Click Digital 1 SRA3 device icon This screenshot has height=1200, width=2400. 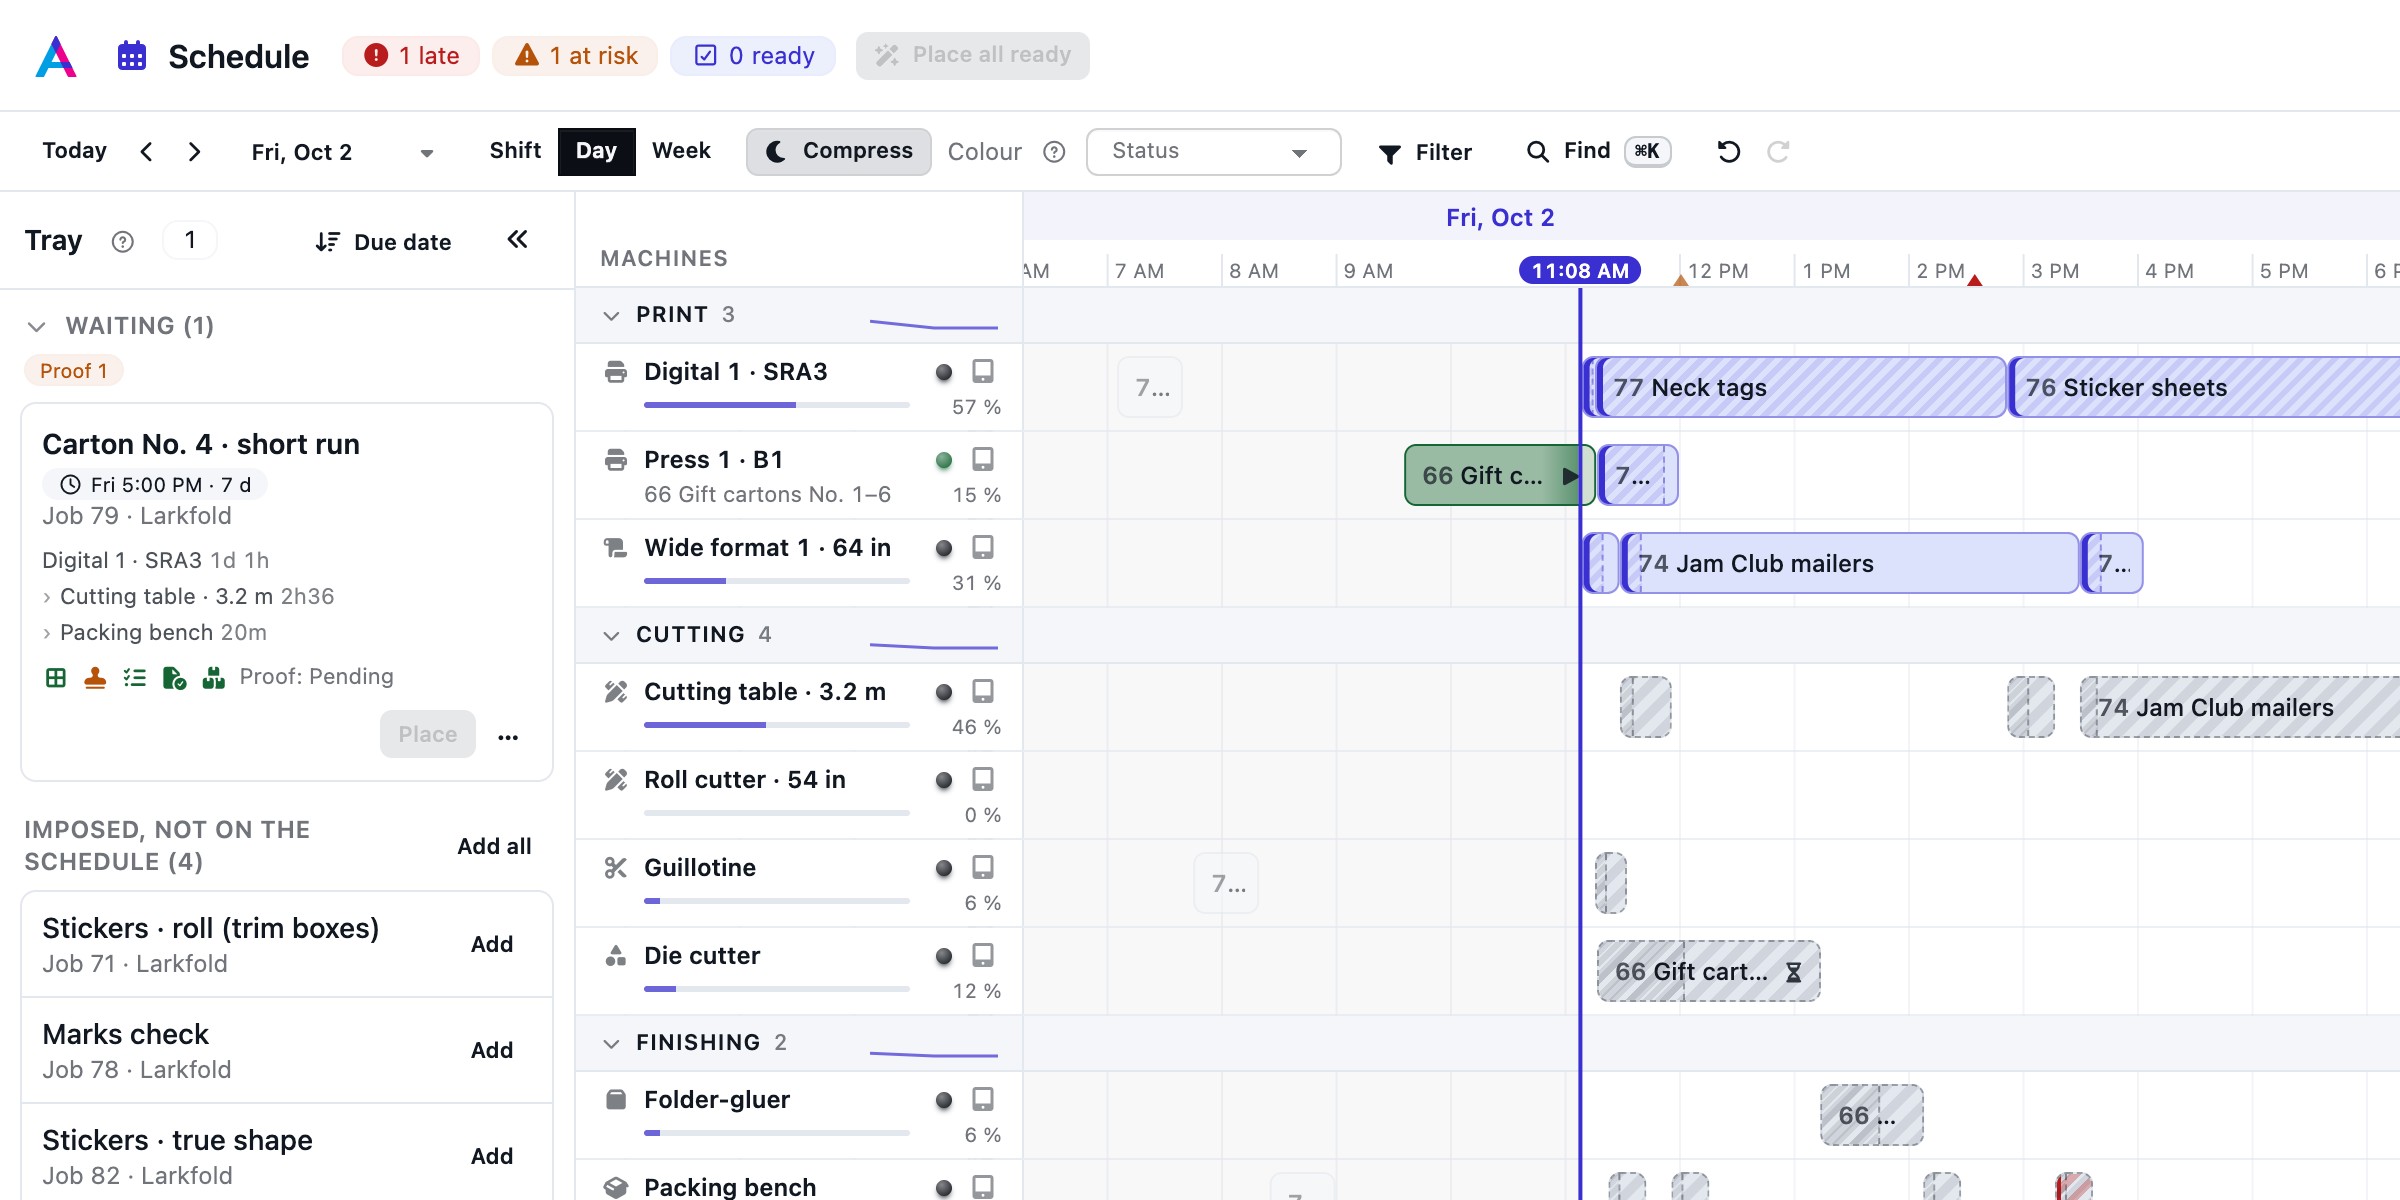tap(983, 372)
